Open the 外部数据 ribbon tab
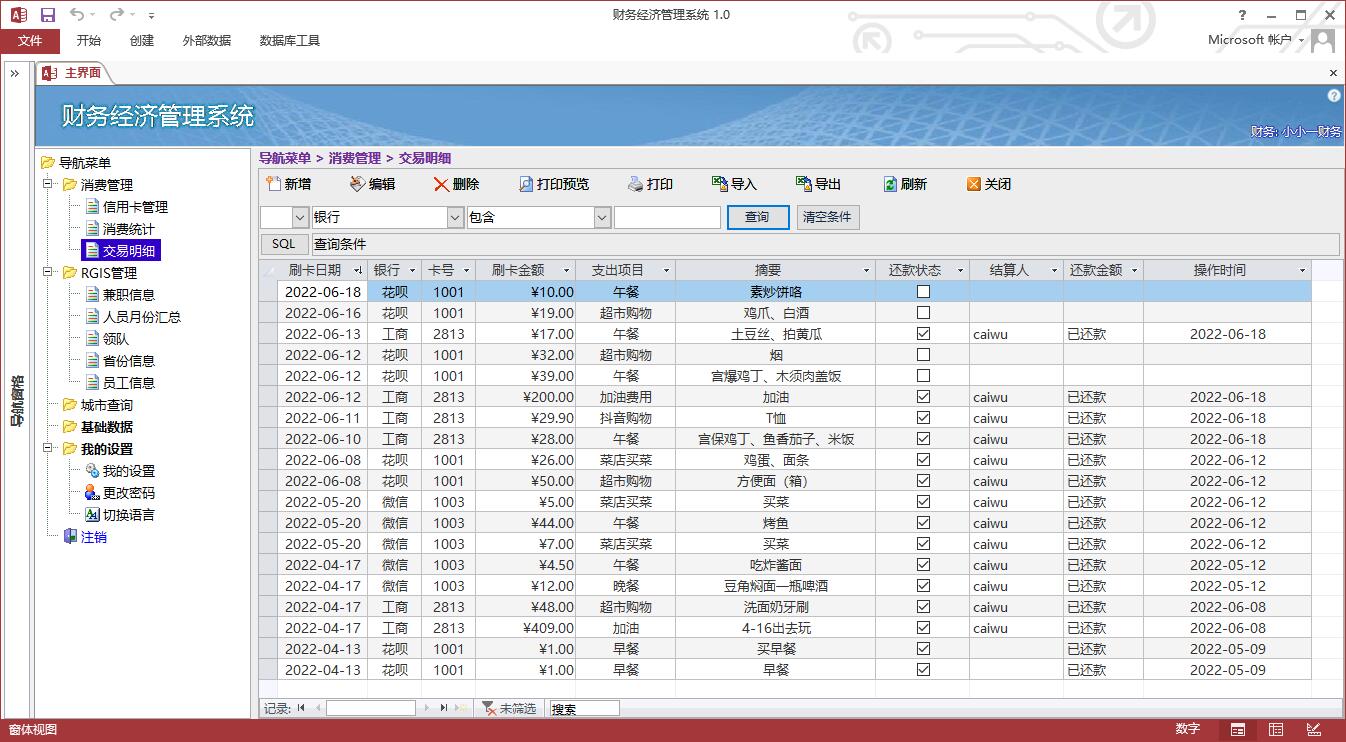 click(x=206, y=41)
